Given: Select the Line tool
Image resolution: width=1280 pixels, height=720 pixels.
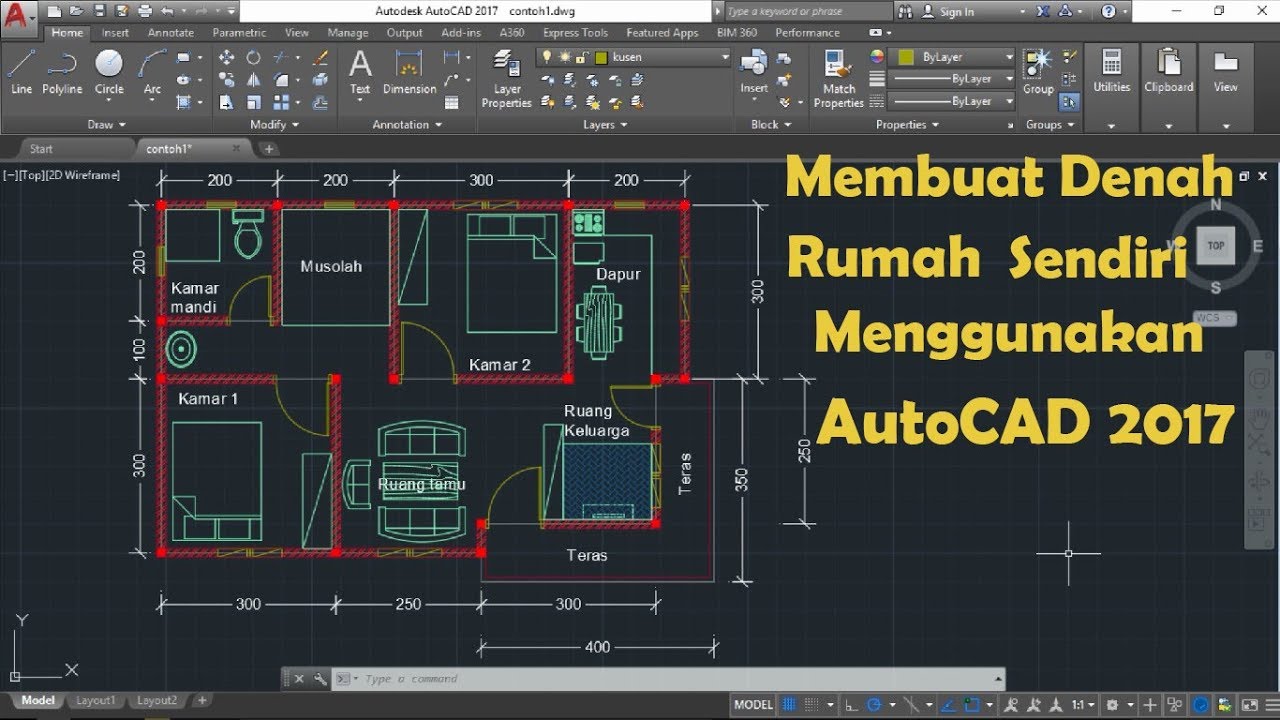Looking at the screenshot, I should pyautogui.click(x=21, y=71).
